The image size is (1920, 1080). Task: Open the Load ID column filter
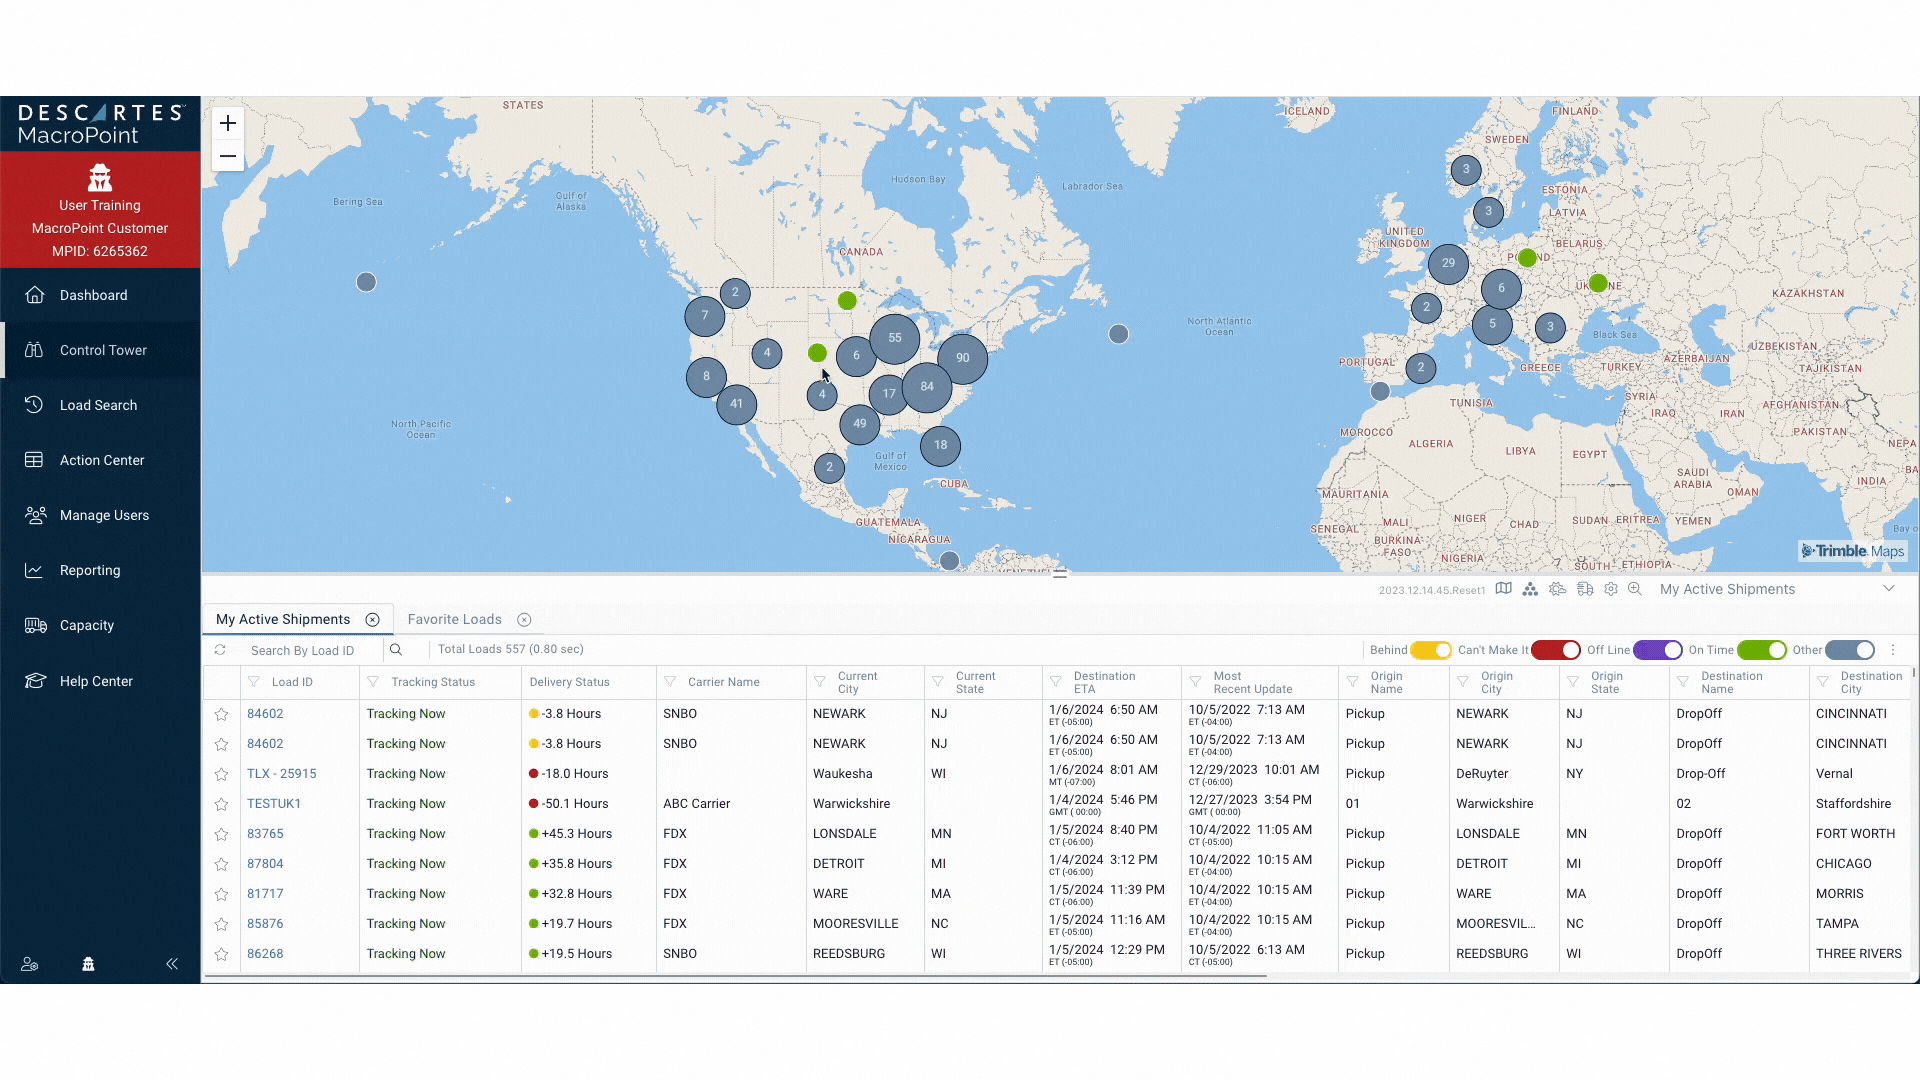click(x=253, y=682)
